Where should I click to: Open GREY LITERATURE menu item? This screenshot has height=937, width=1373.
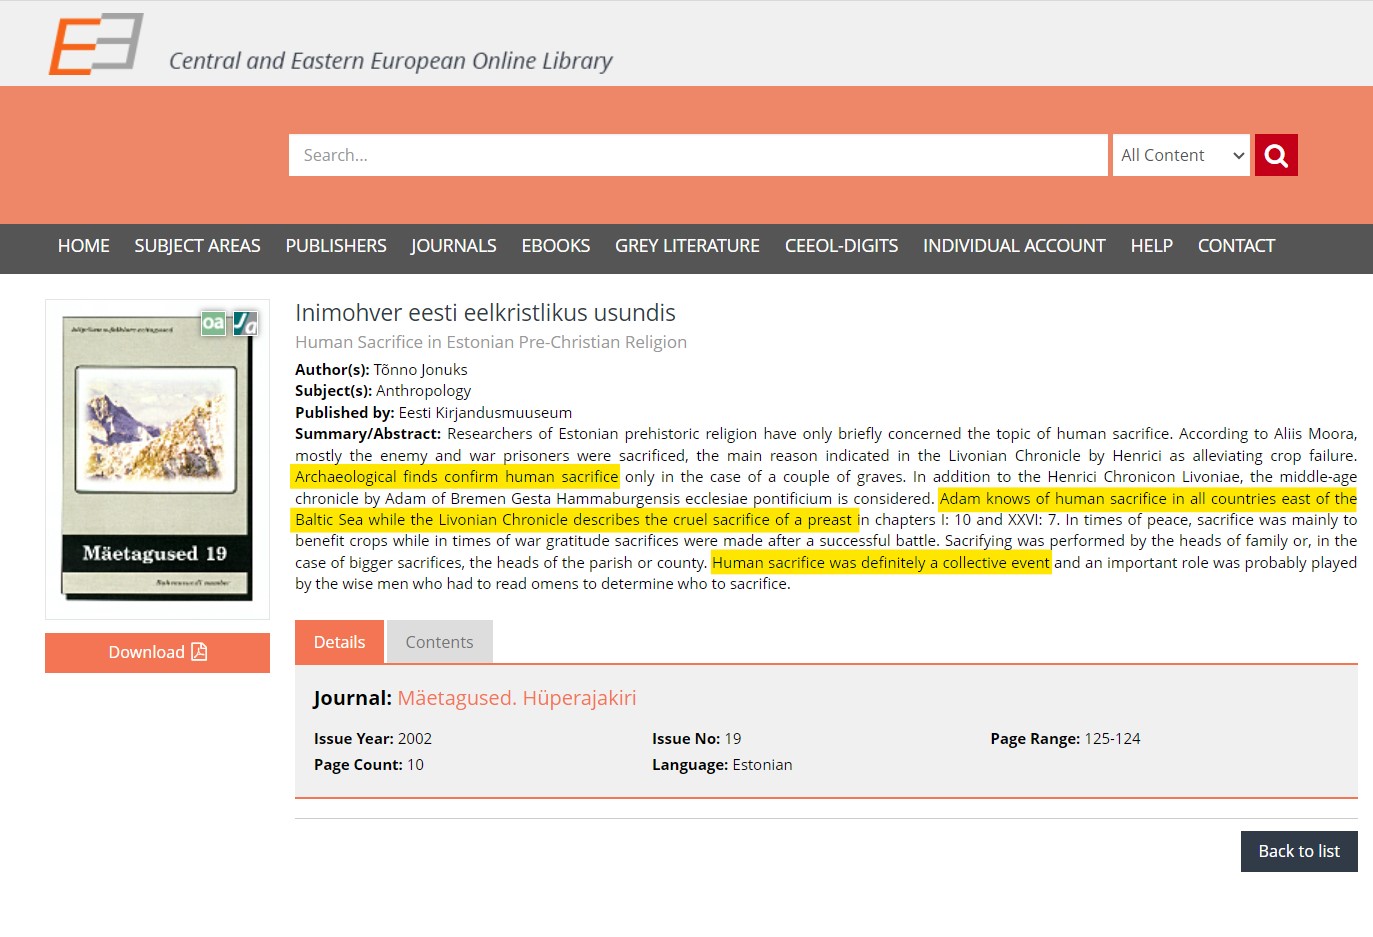tap(687, 246)
